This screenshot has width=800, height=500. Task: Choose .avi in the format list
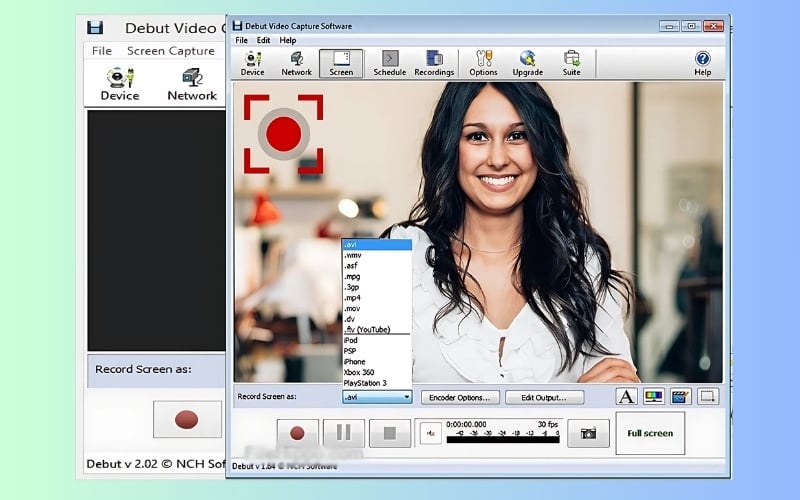tap(377, 245)
